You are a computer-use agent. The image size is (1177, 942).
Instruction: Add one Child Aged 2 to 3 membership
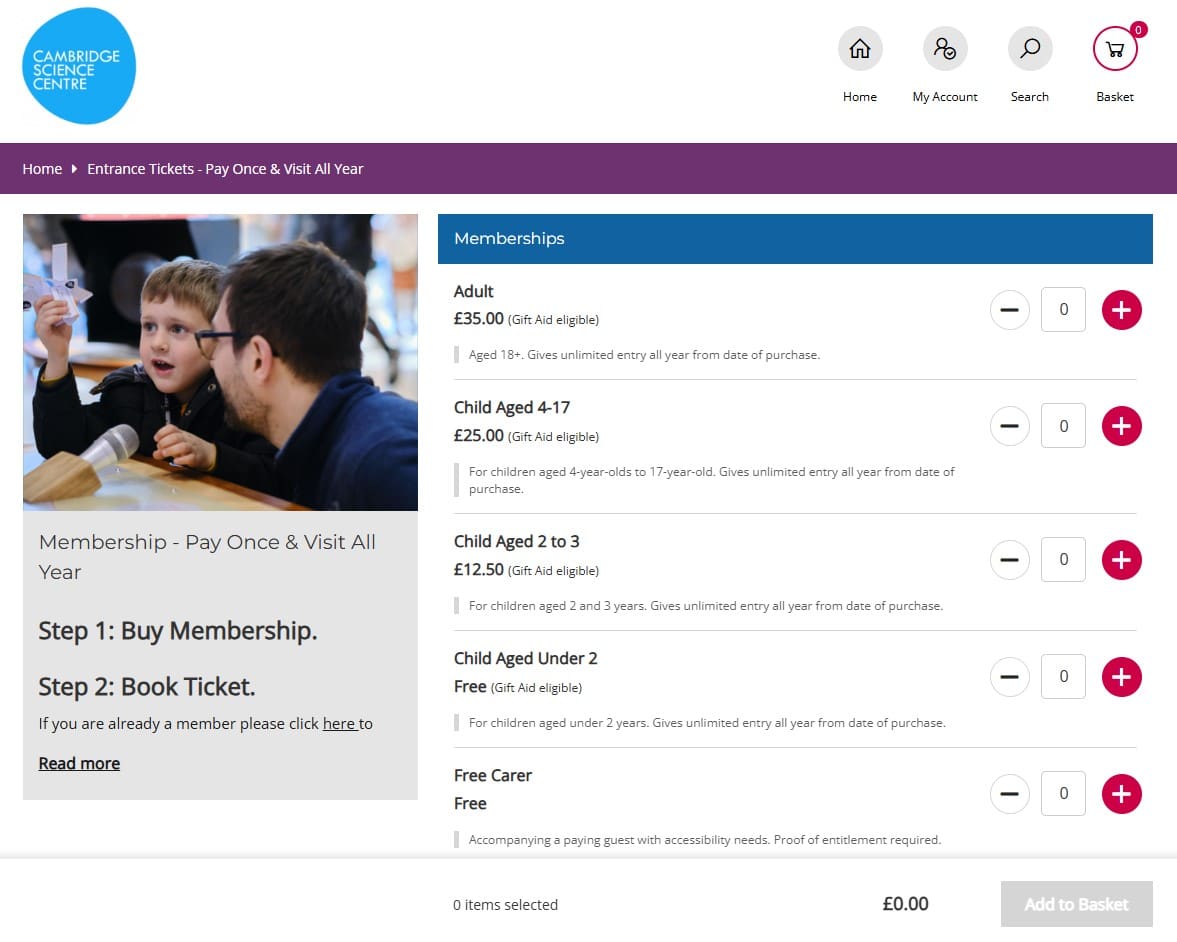pyautogui.click(x=1121, y=560)
